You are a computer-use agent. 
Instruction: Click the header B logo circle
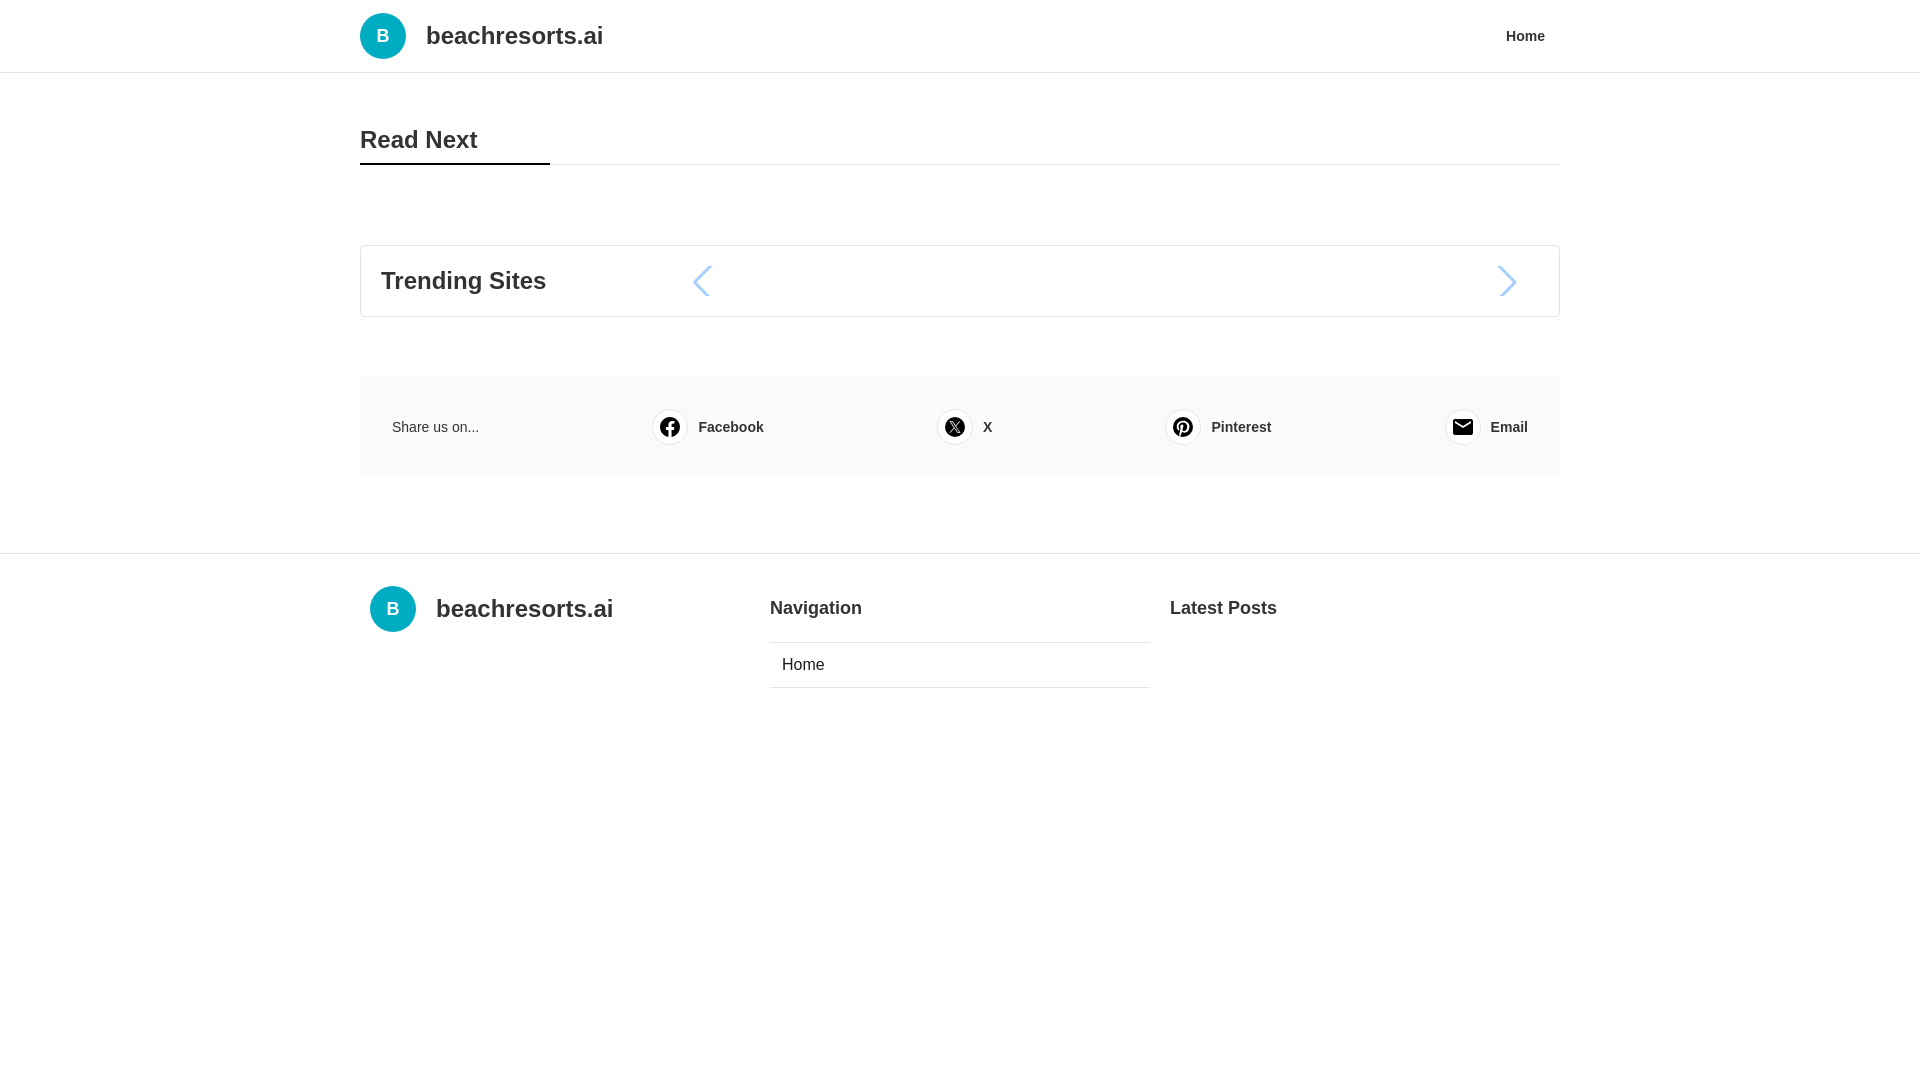click(x=383, y=36)
